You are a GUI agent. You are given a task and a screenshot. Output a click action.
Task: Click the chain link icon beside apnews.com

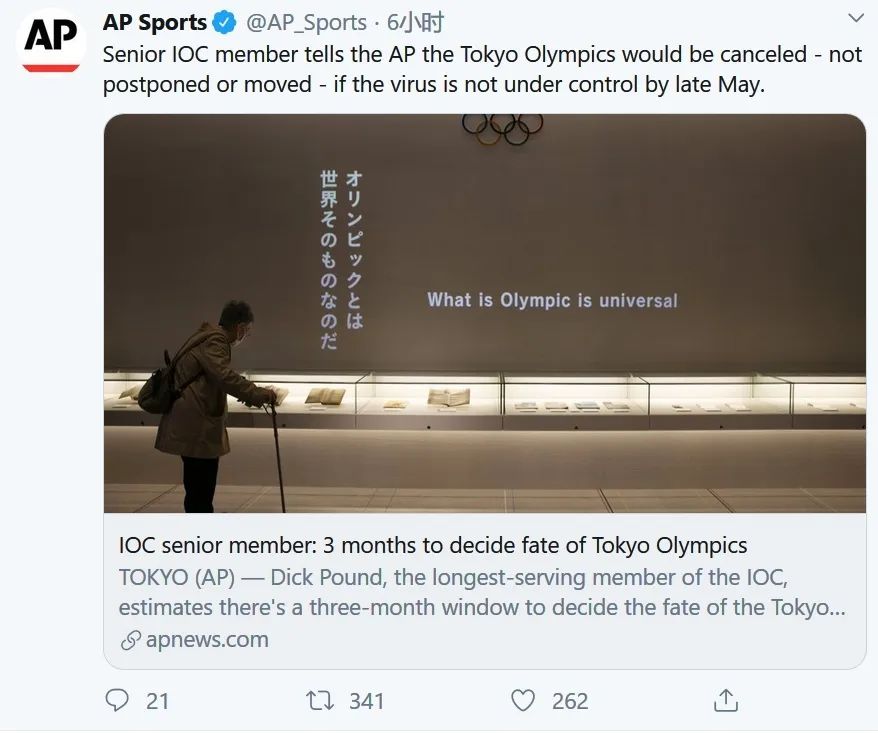pos(130,640)
